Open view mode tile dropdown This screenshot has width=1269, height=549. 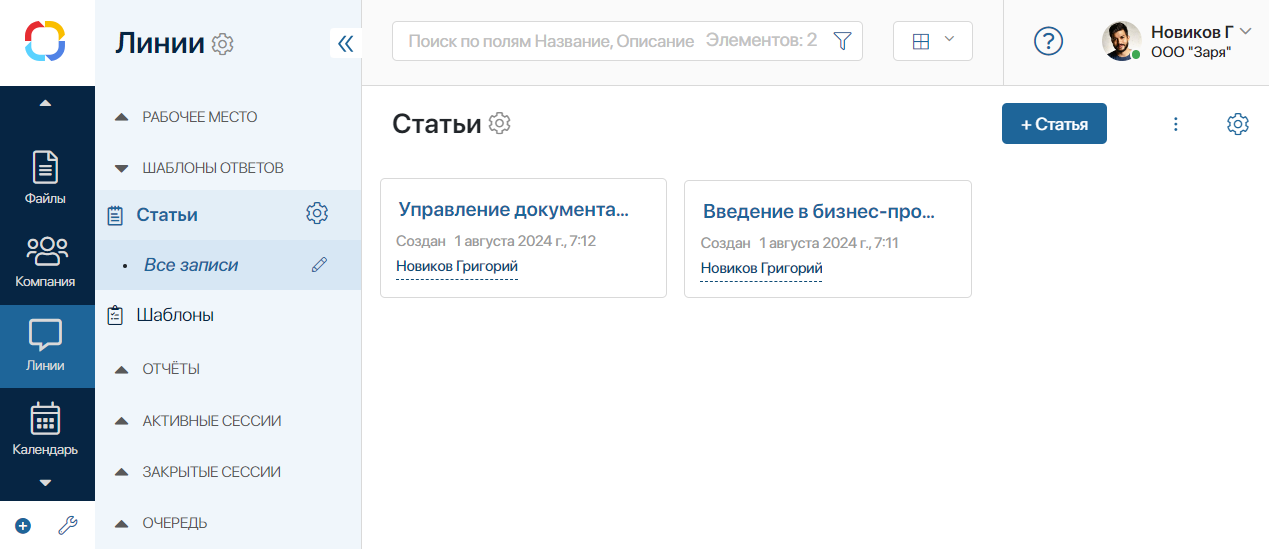coord(933,41)
